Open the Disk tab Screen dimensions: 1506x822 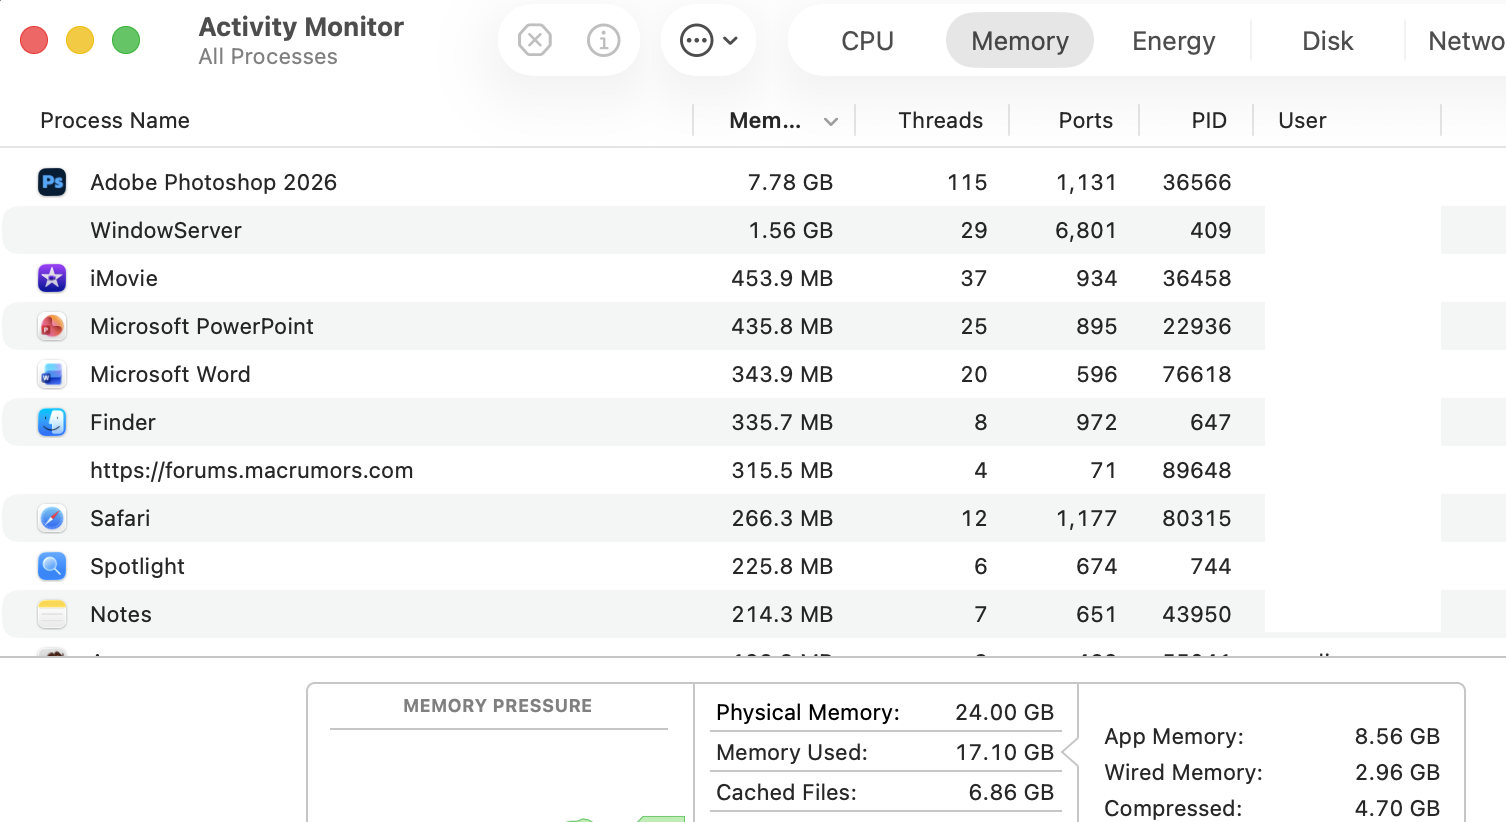[x=1328, y=41]
